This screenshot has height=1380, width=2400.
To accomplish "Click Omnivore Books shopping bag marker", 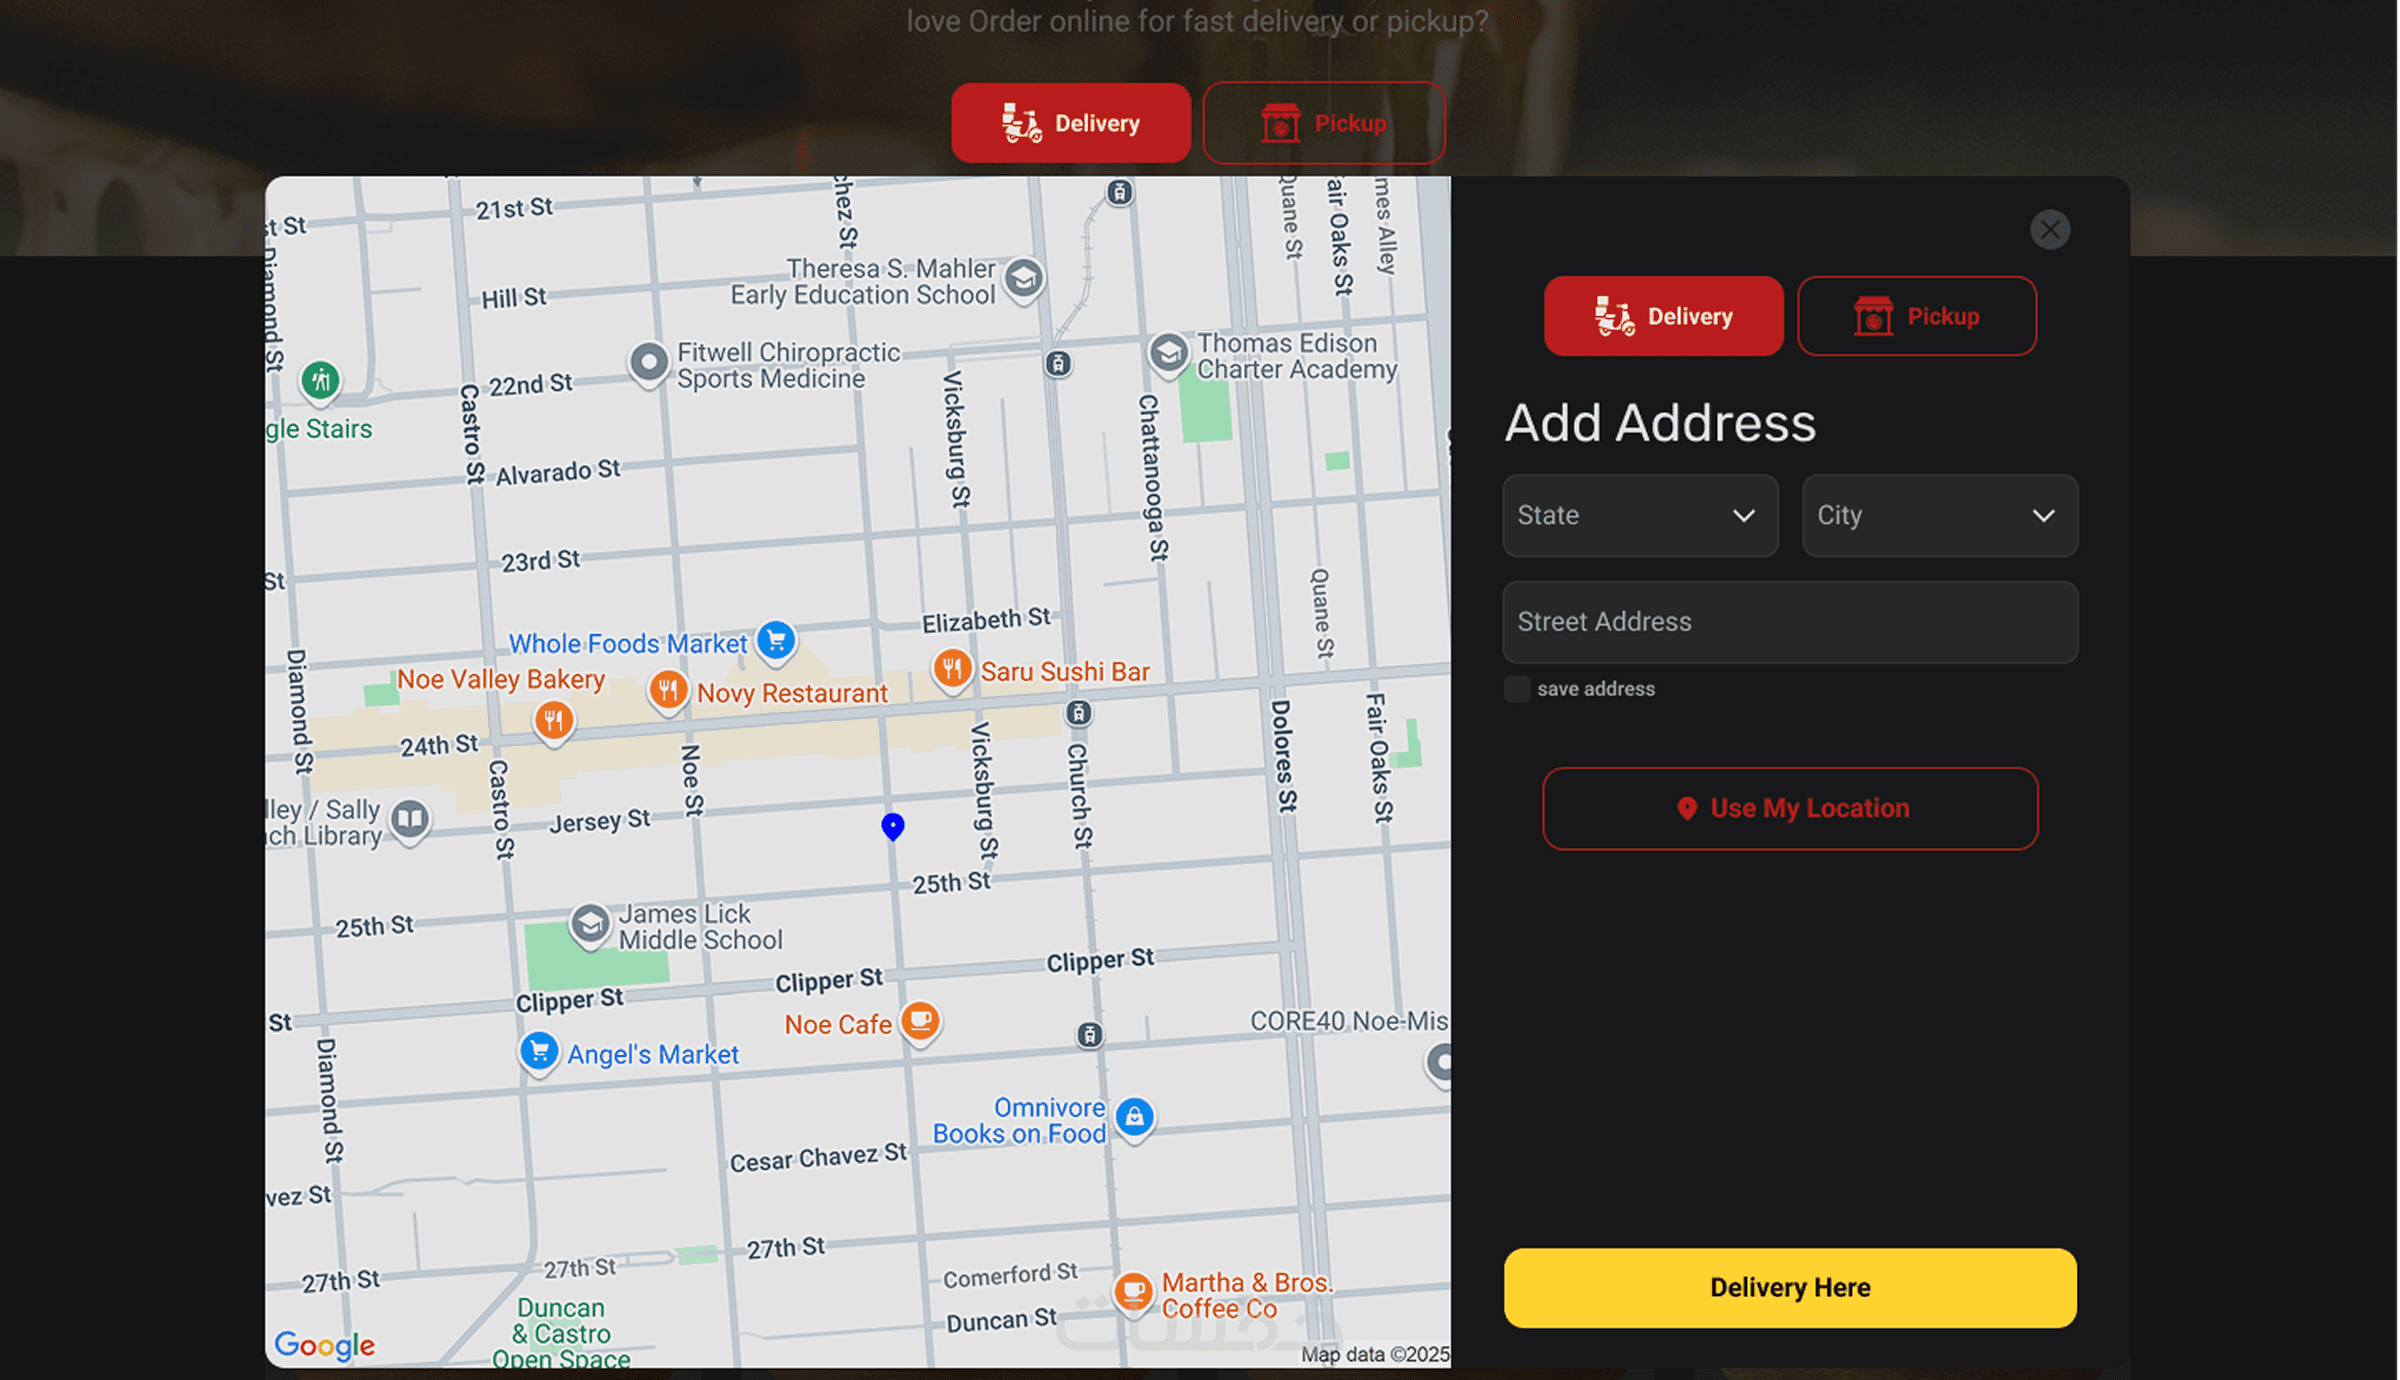I will [x=1134, y=1117].
